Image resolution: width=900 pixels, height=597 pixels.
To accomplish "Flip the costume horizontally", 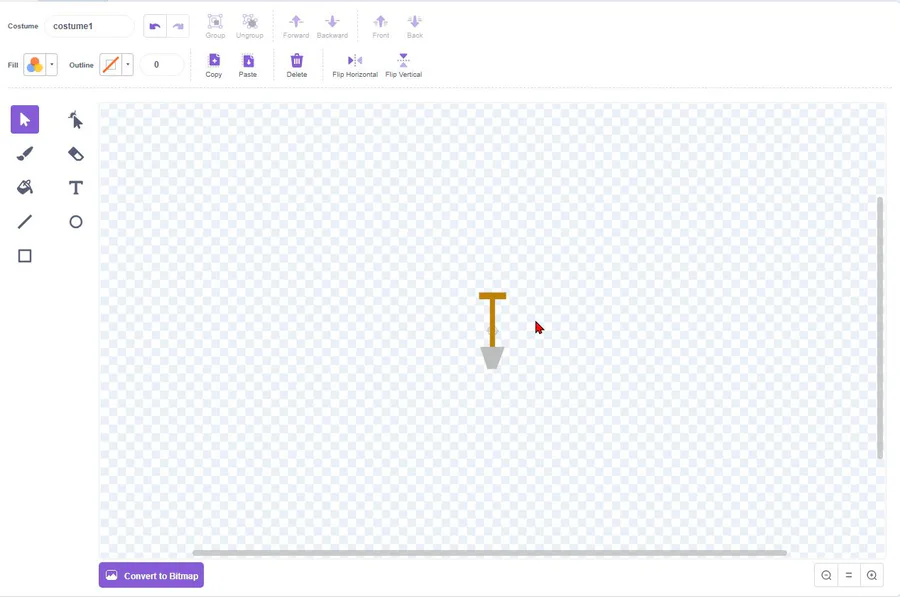I will (355, 65).
